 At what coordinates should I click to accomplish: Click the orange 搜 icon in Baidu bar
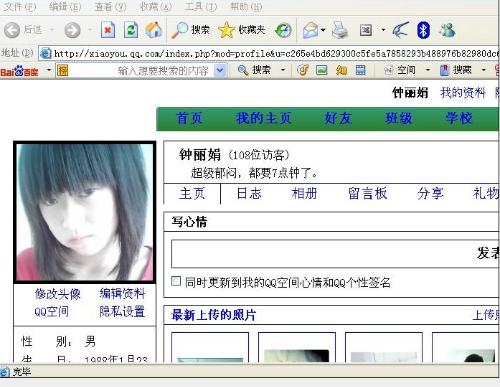(62, 70)
